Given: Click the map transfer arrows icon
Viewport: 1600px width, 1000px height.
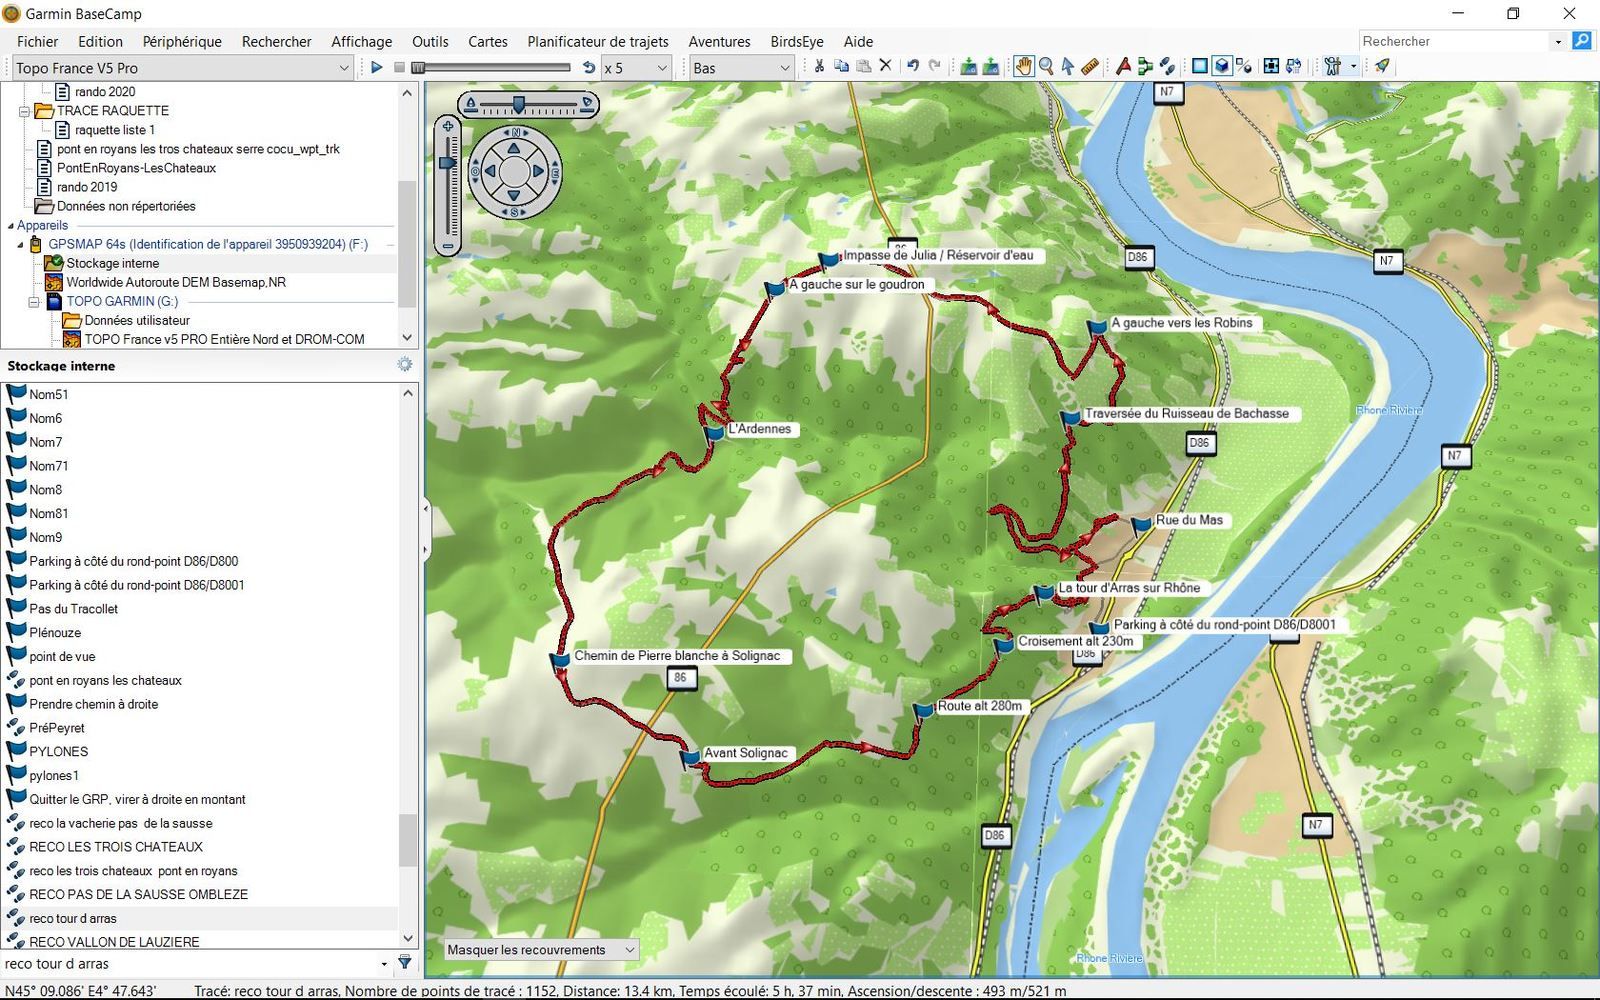Looking at the screenshot, I should pos(1294,67).
